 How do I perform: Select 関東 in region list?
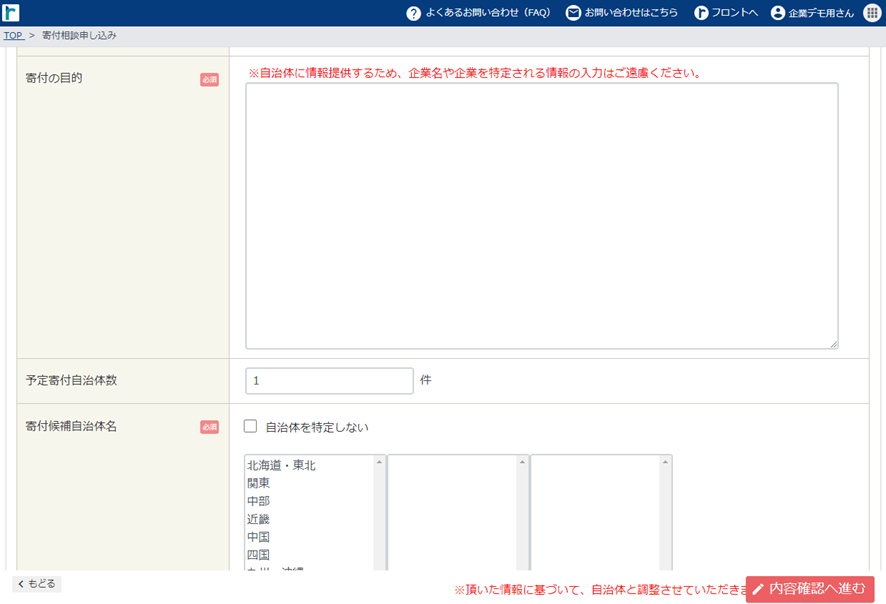(x=258, y=483)
